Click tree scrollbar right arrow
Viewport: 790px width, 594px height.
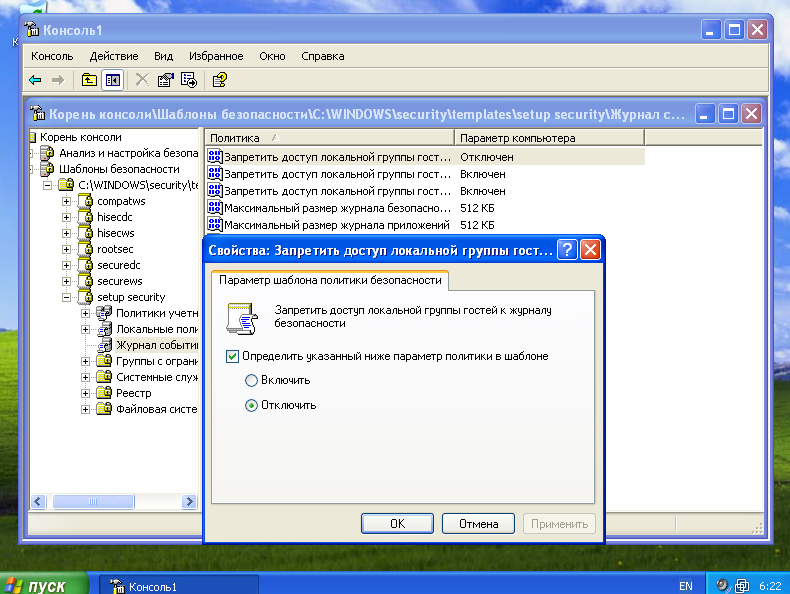point(189,501)
